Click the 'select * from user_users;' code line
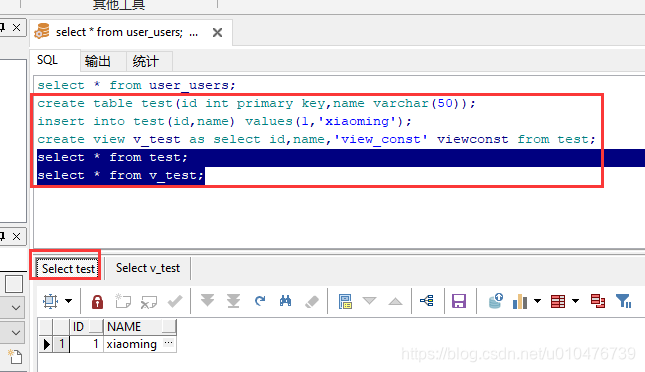Image resolution: width=645 pixels, height=372 pixels. pos(136,85)
